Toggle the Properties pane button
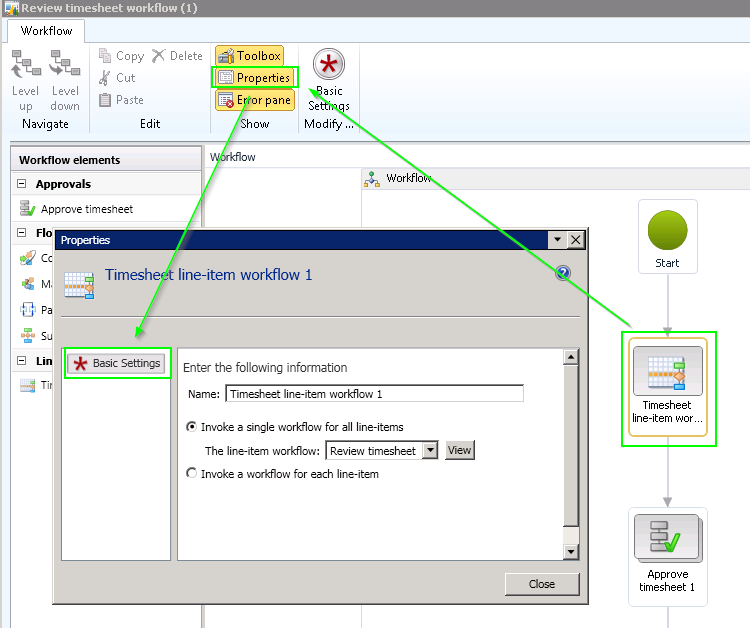 255,78
